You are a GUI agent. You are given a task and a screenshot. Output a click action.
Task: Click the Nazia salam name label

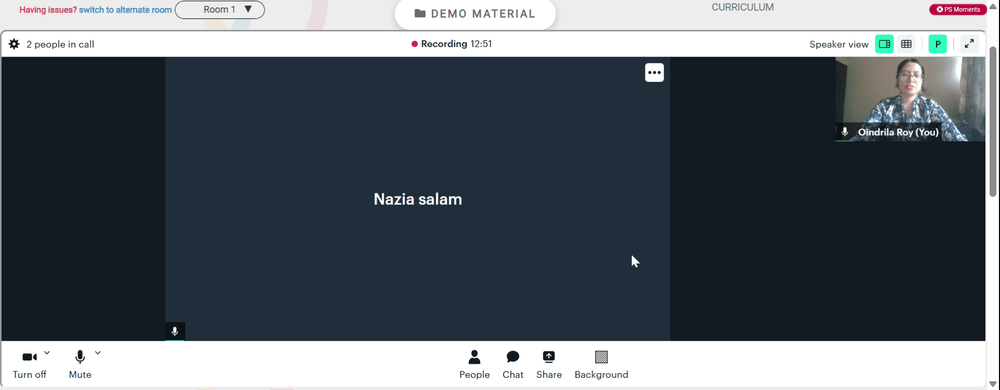coord(418,199)
